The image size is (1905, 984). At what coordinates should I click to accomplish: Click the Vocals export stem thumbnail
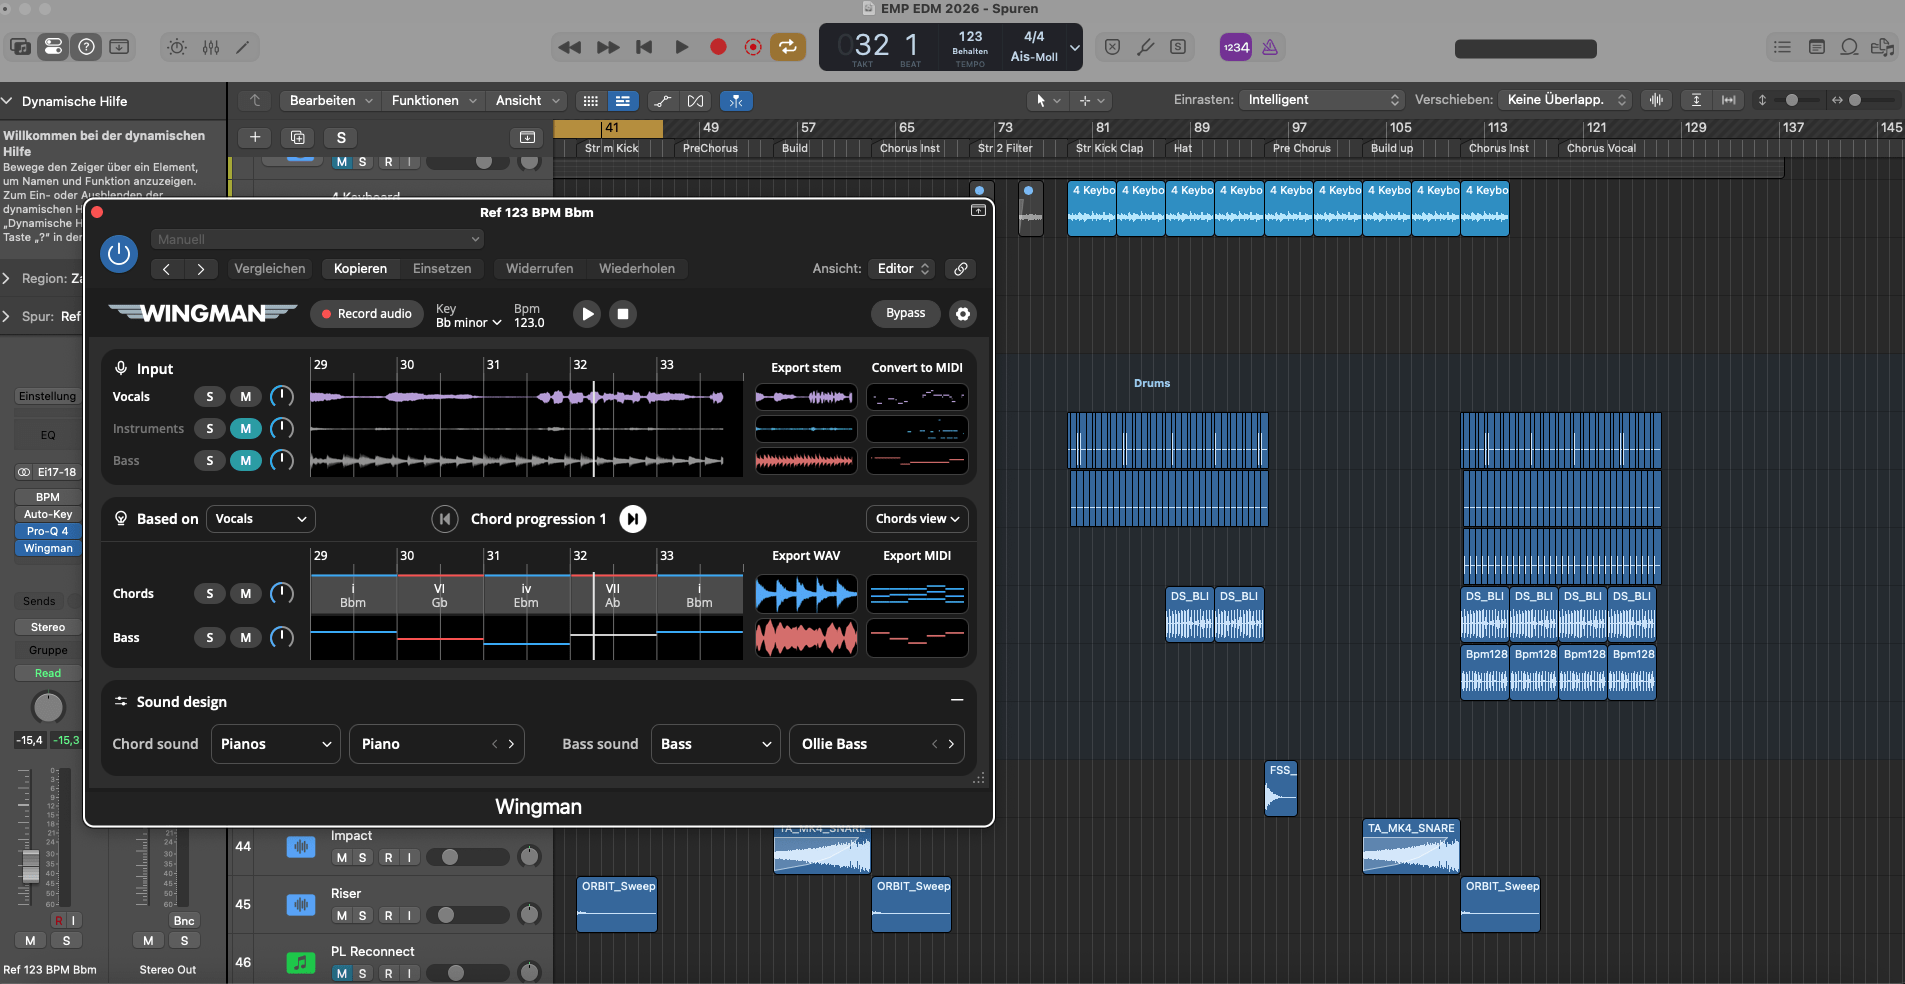pyautogui.click(x=806, y=397)
